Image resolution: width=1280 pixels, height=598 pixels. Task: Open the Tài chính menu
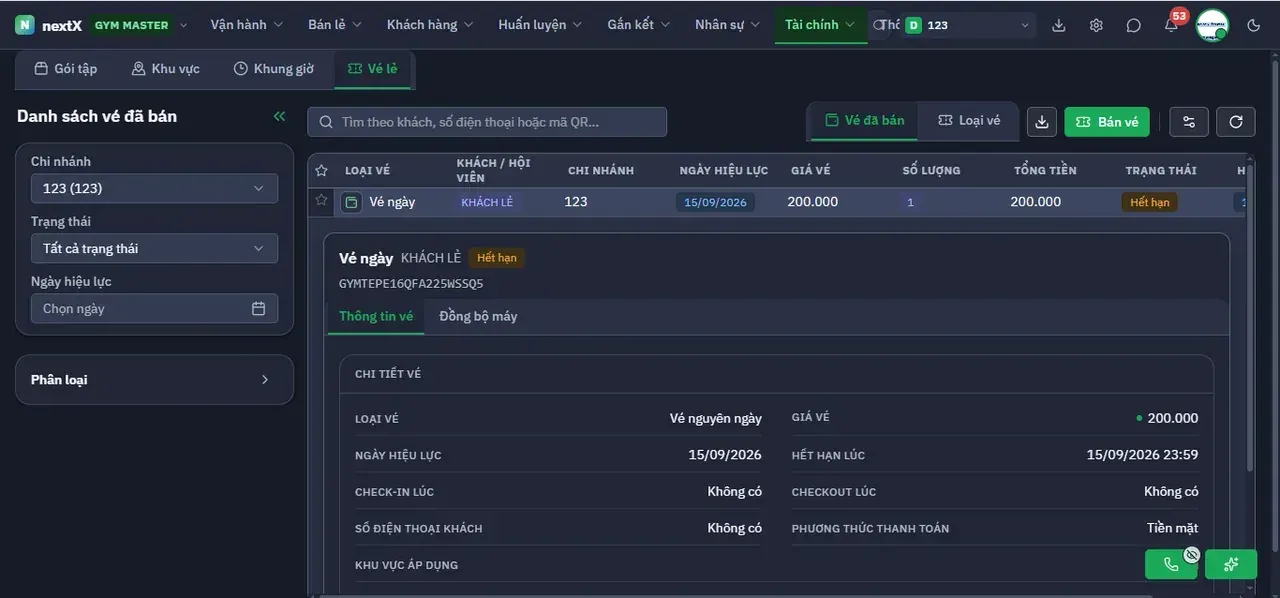(x=820, y=25)
